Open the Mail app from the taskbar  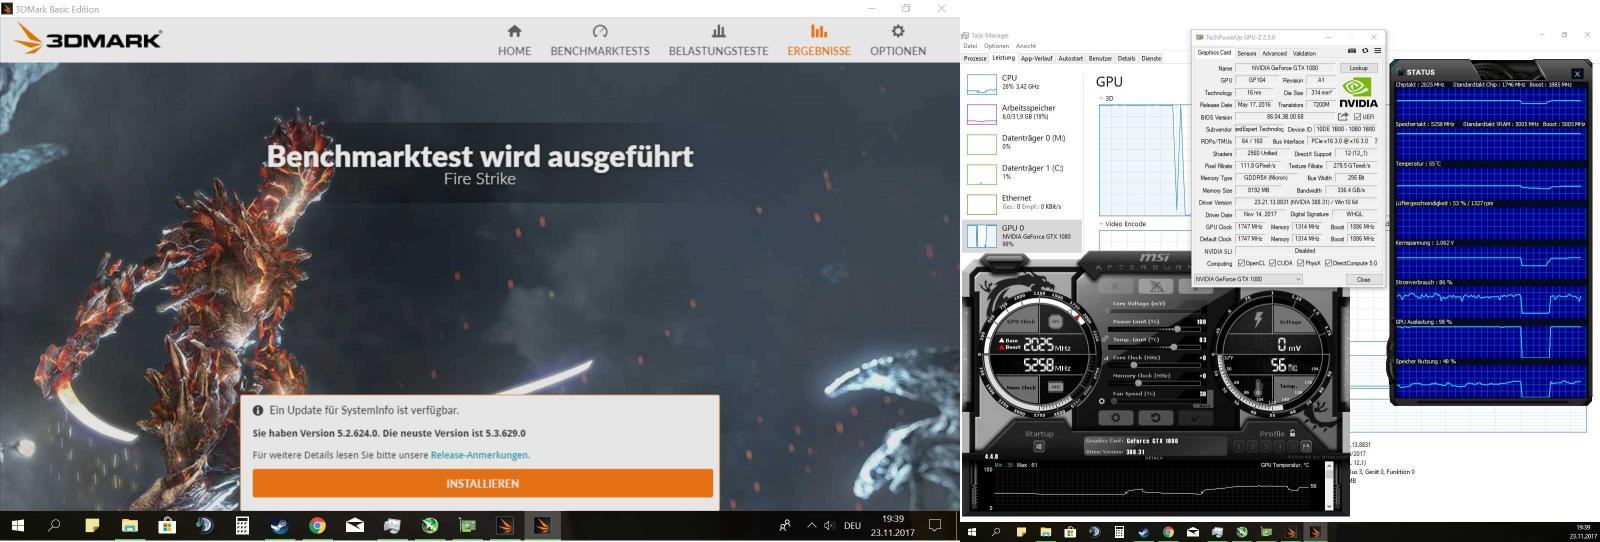[354, 525]
